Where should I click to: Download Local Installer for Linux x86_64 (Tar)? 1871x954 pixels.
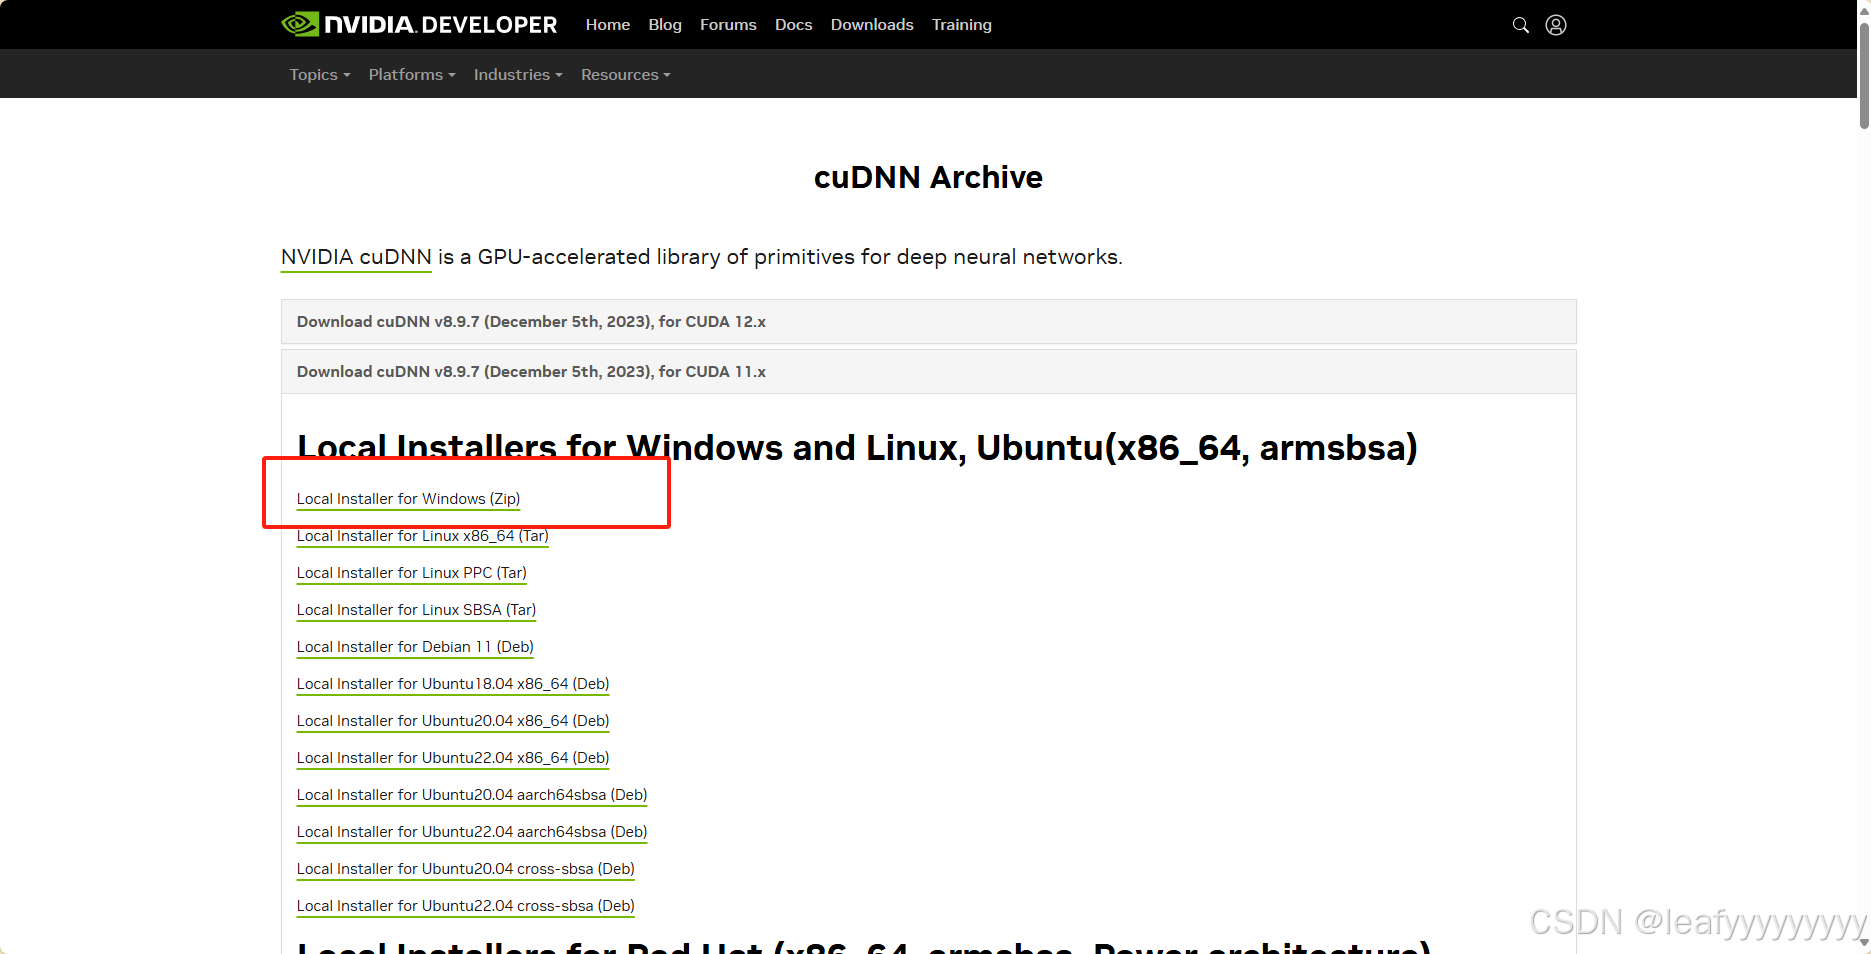click(422, 536)
